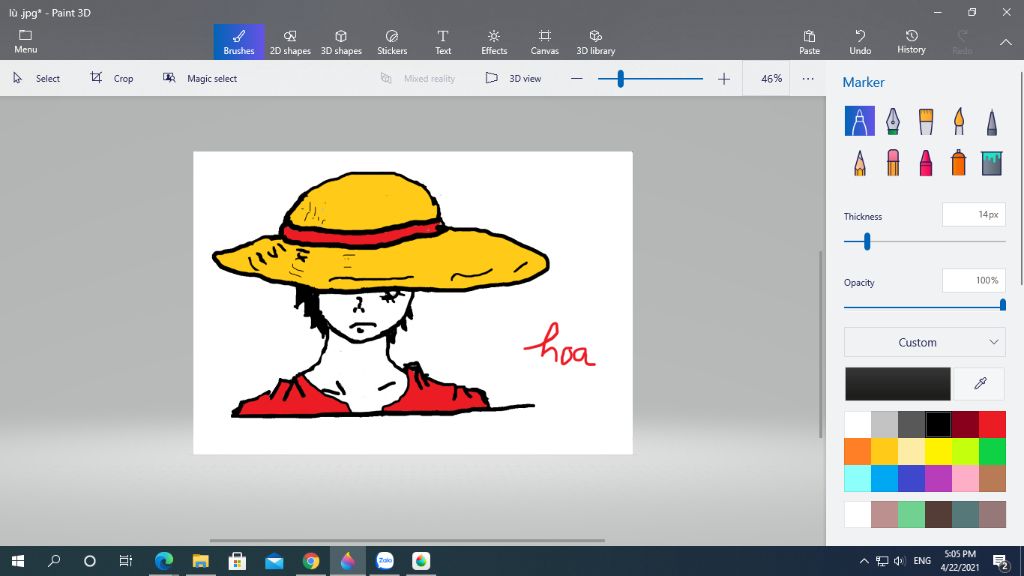1024x576 pixels.
Task: Click the vertical canvas scrollbar
Action: 821,344
